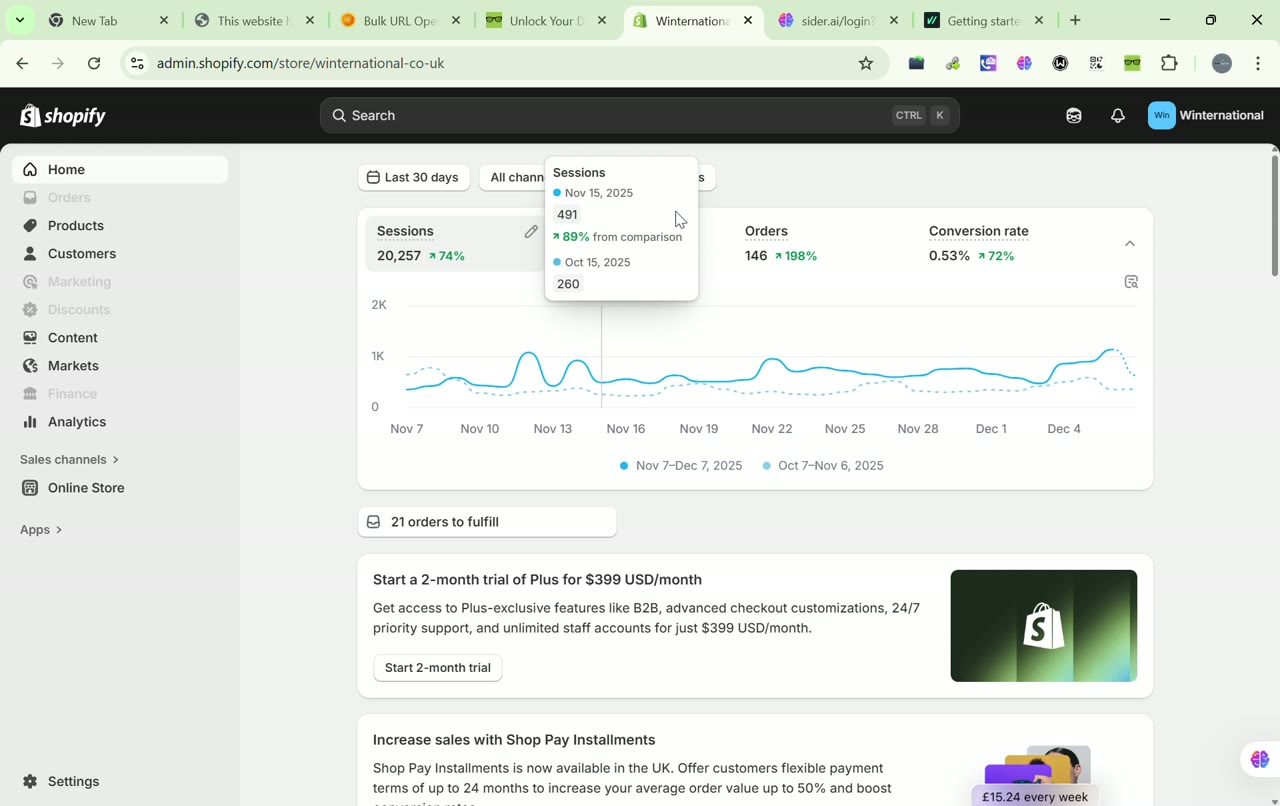Open Finance in the sidebar

pyautogui.click(x=120, y=394)
